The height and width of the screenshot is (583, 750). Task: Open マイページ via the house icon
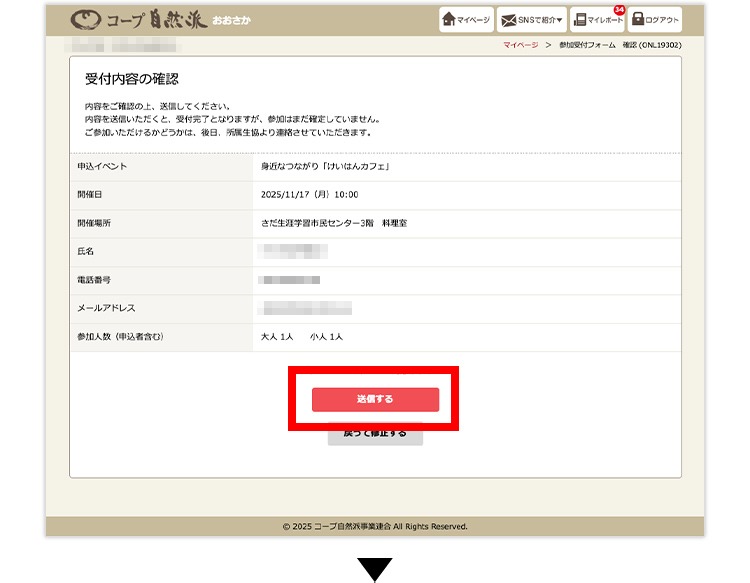(x=451, y=19)
